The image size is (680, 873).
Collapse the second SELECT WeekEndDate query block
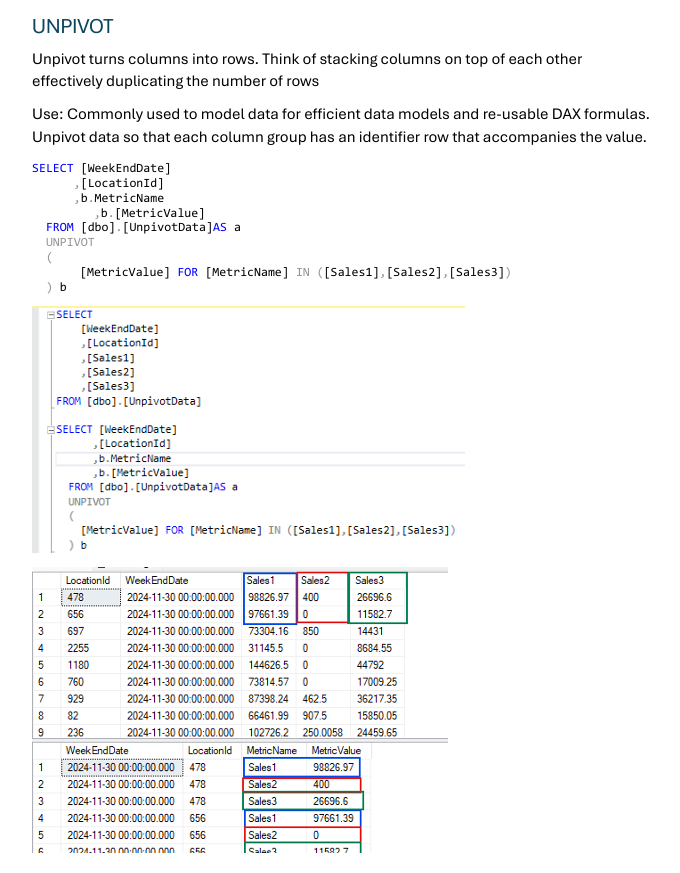click(51, 430)
